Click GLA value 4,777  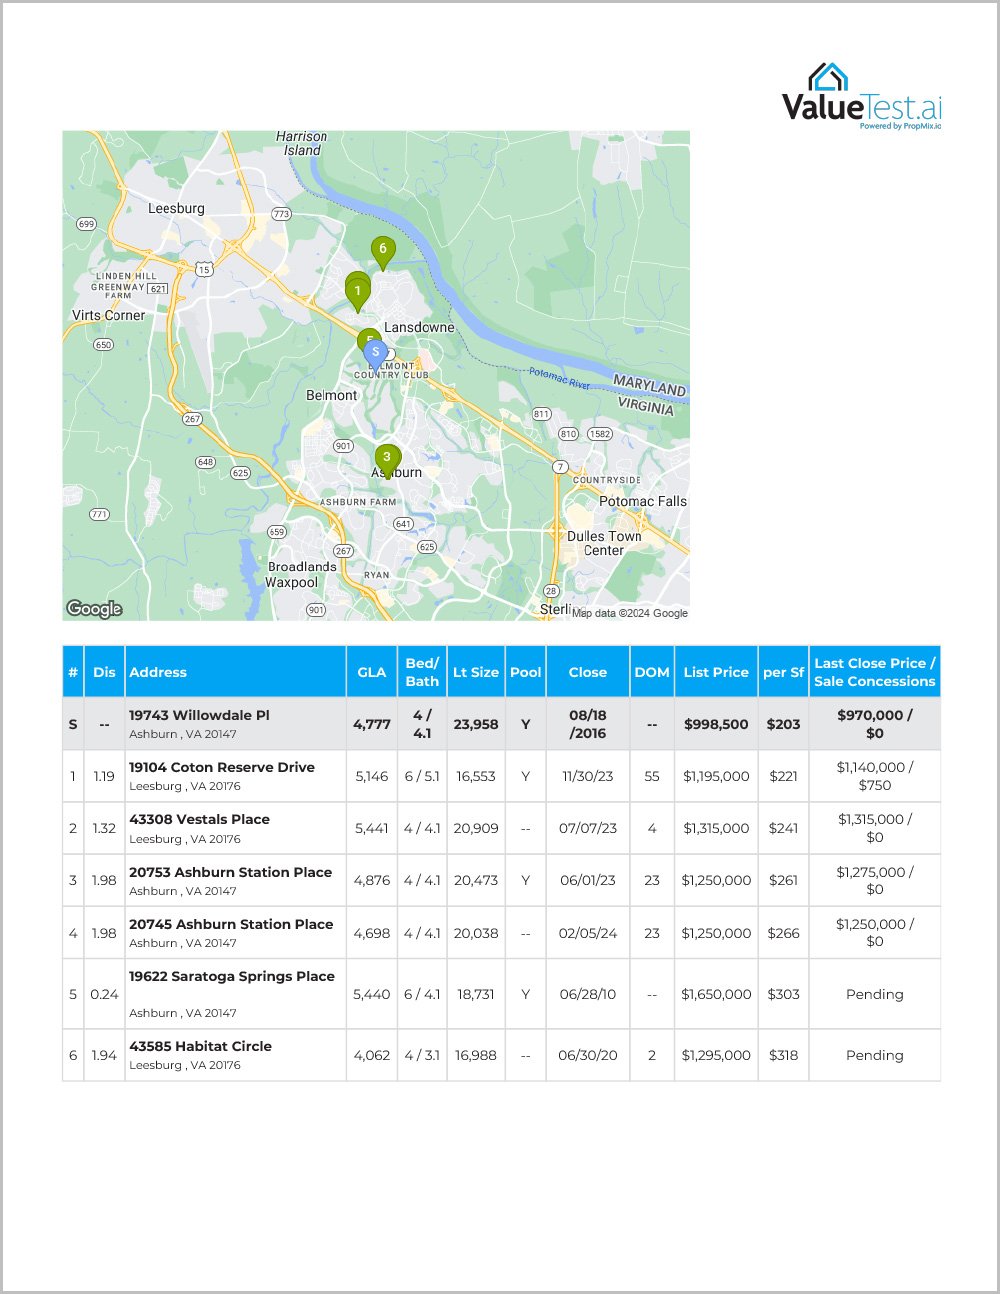(x=372, y=724)
